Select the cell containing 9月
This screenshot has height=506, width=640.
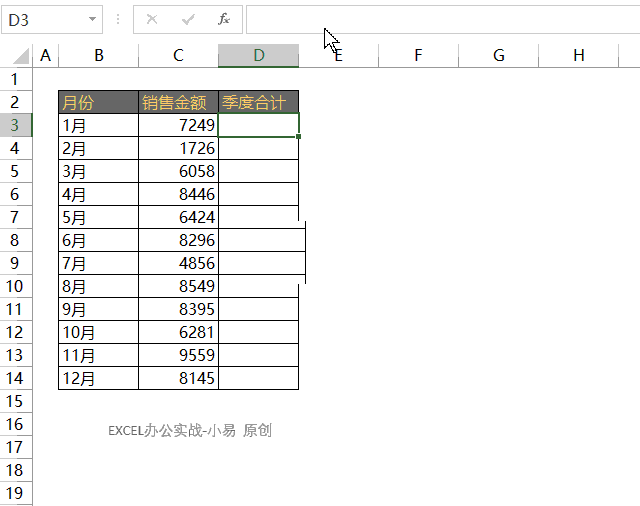click(98, 309)
